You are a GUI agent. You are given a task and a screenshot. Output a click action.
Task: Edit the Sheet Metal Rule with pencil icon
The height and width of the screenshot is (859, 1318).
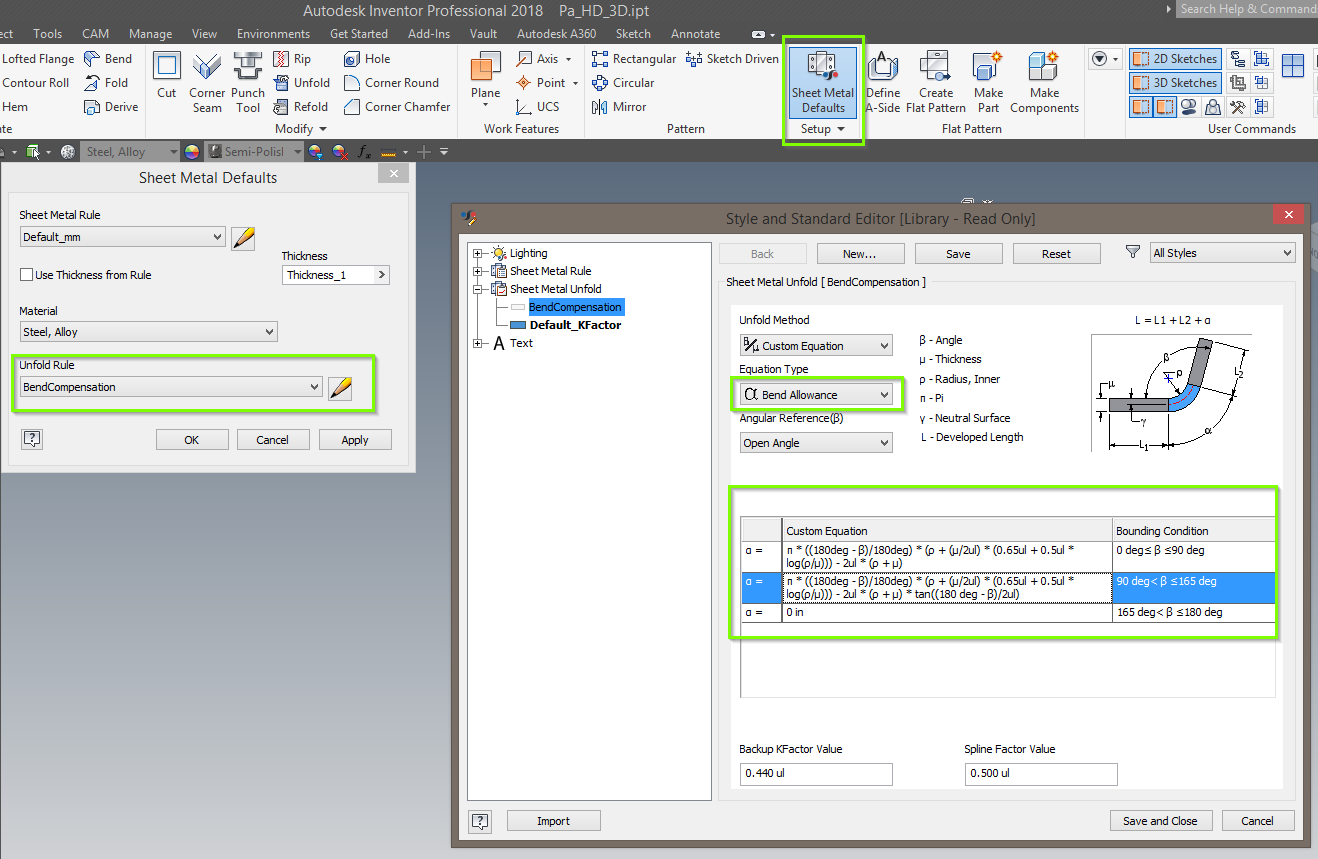[x=243, y=238]
